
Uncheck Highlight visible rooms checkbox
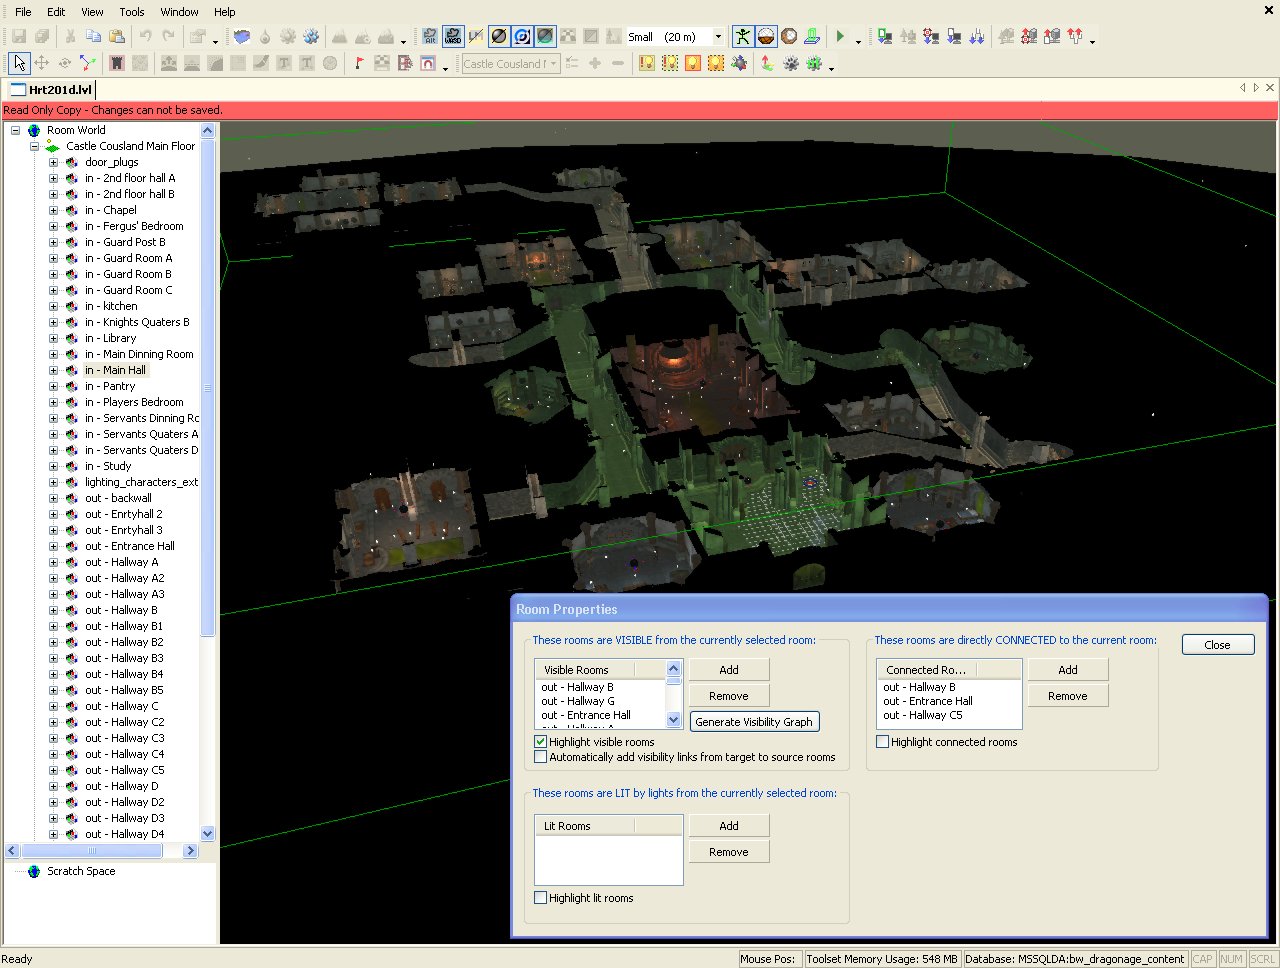[541, 742]
